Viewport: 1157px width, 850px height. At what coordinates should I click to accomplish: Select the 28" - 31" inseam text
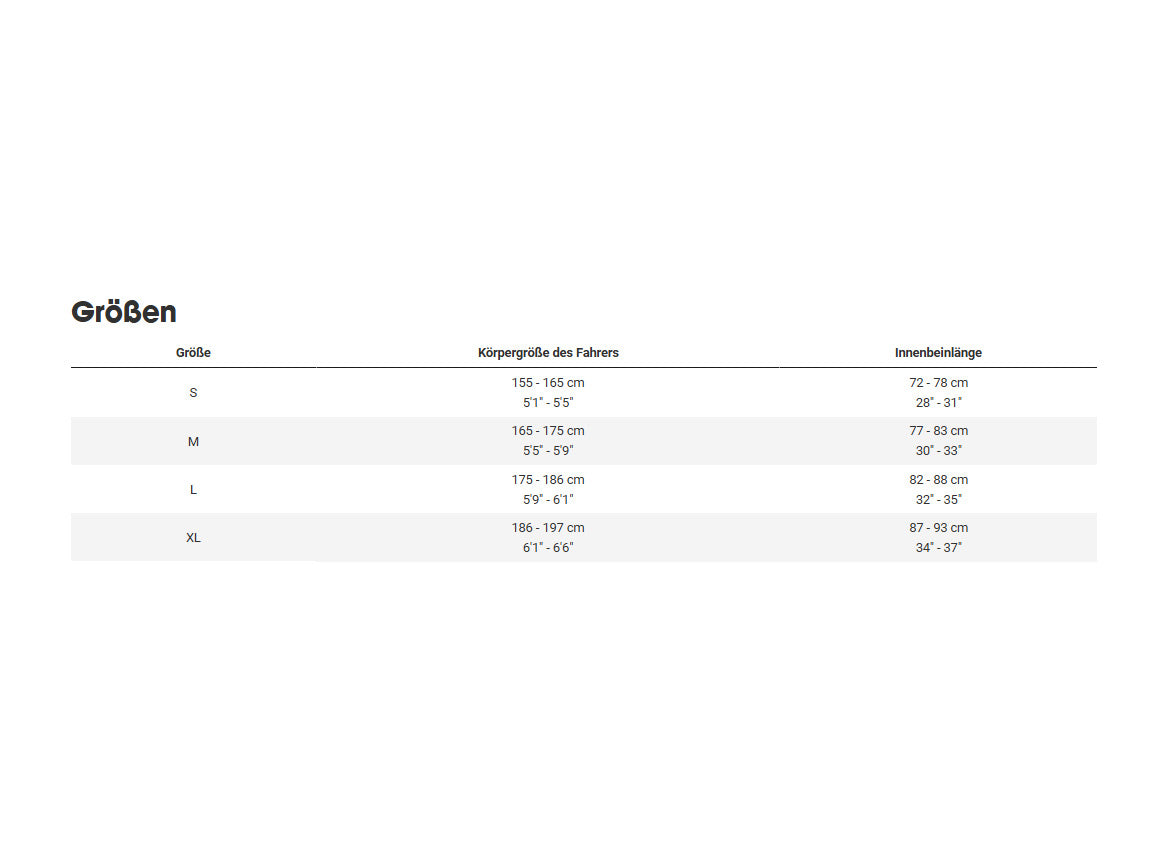(938, 402)
